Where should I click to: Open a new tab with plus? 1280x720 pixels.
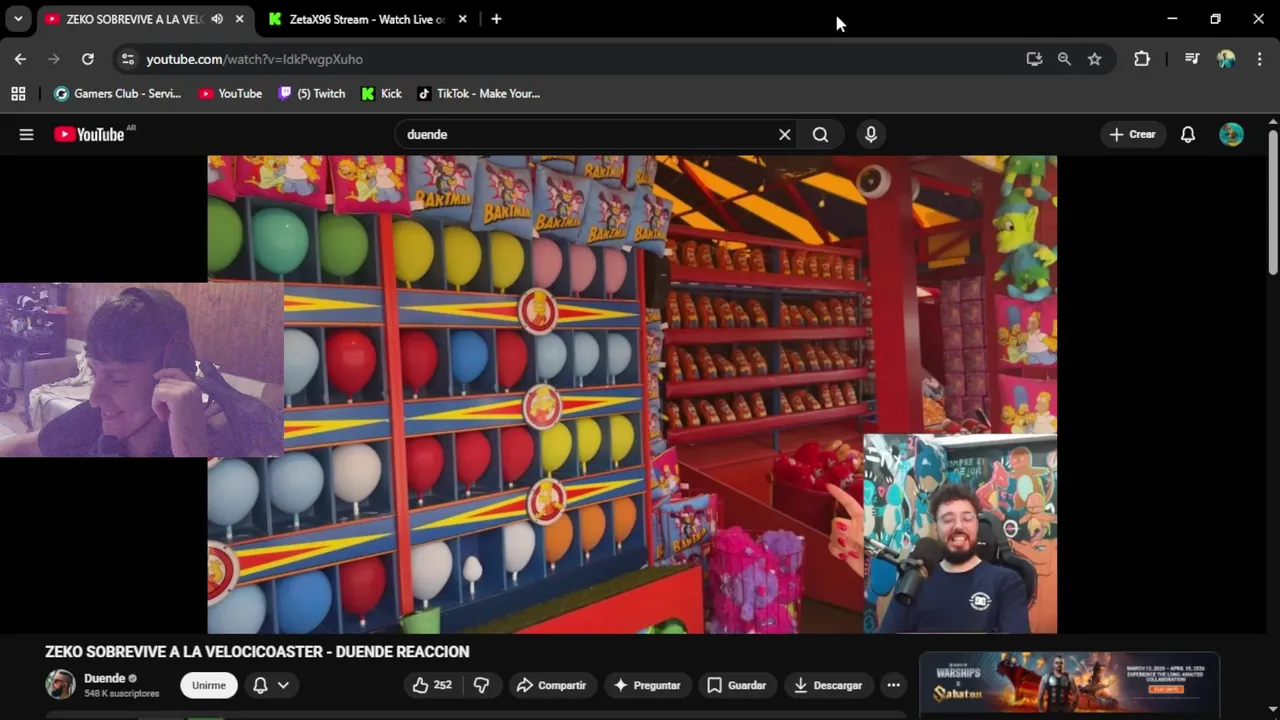click(x=496, y=19)
